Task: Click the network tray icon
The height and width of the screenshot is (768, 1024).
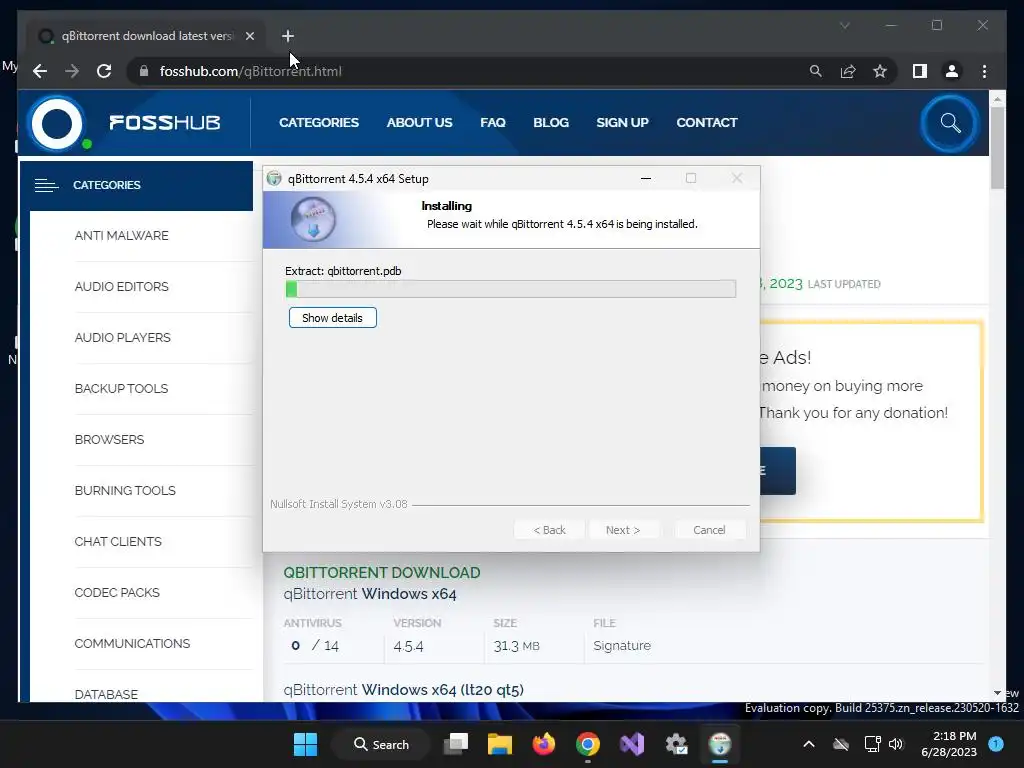Action: [872, 744]
